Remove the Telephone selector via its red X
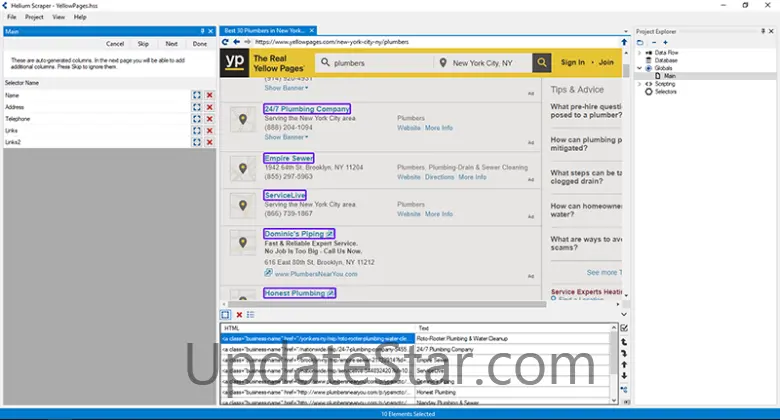780x420 pixels. (x=209, y=119)
